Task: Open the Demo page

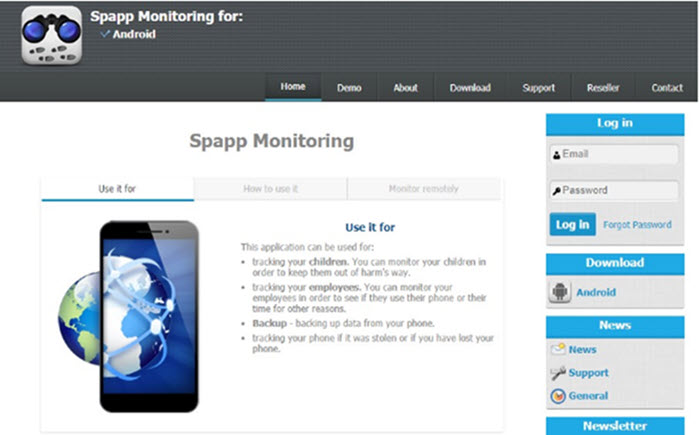Action: [x=349, y=88]
